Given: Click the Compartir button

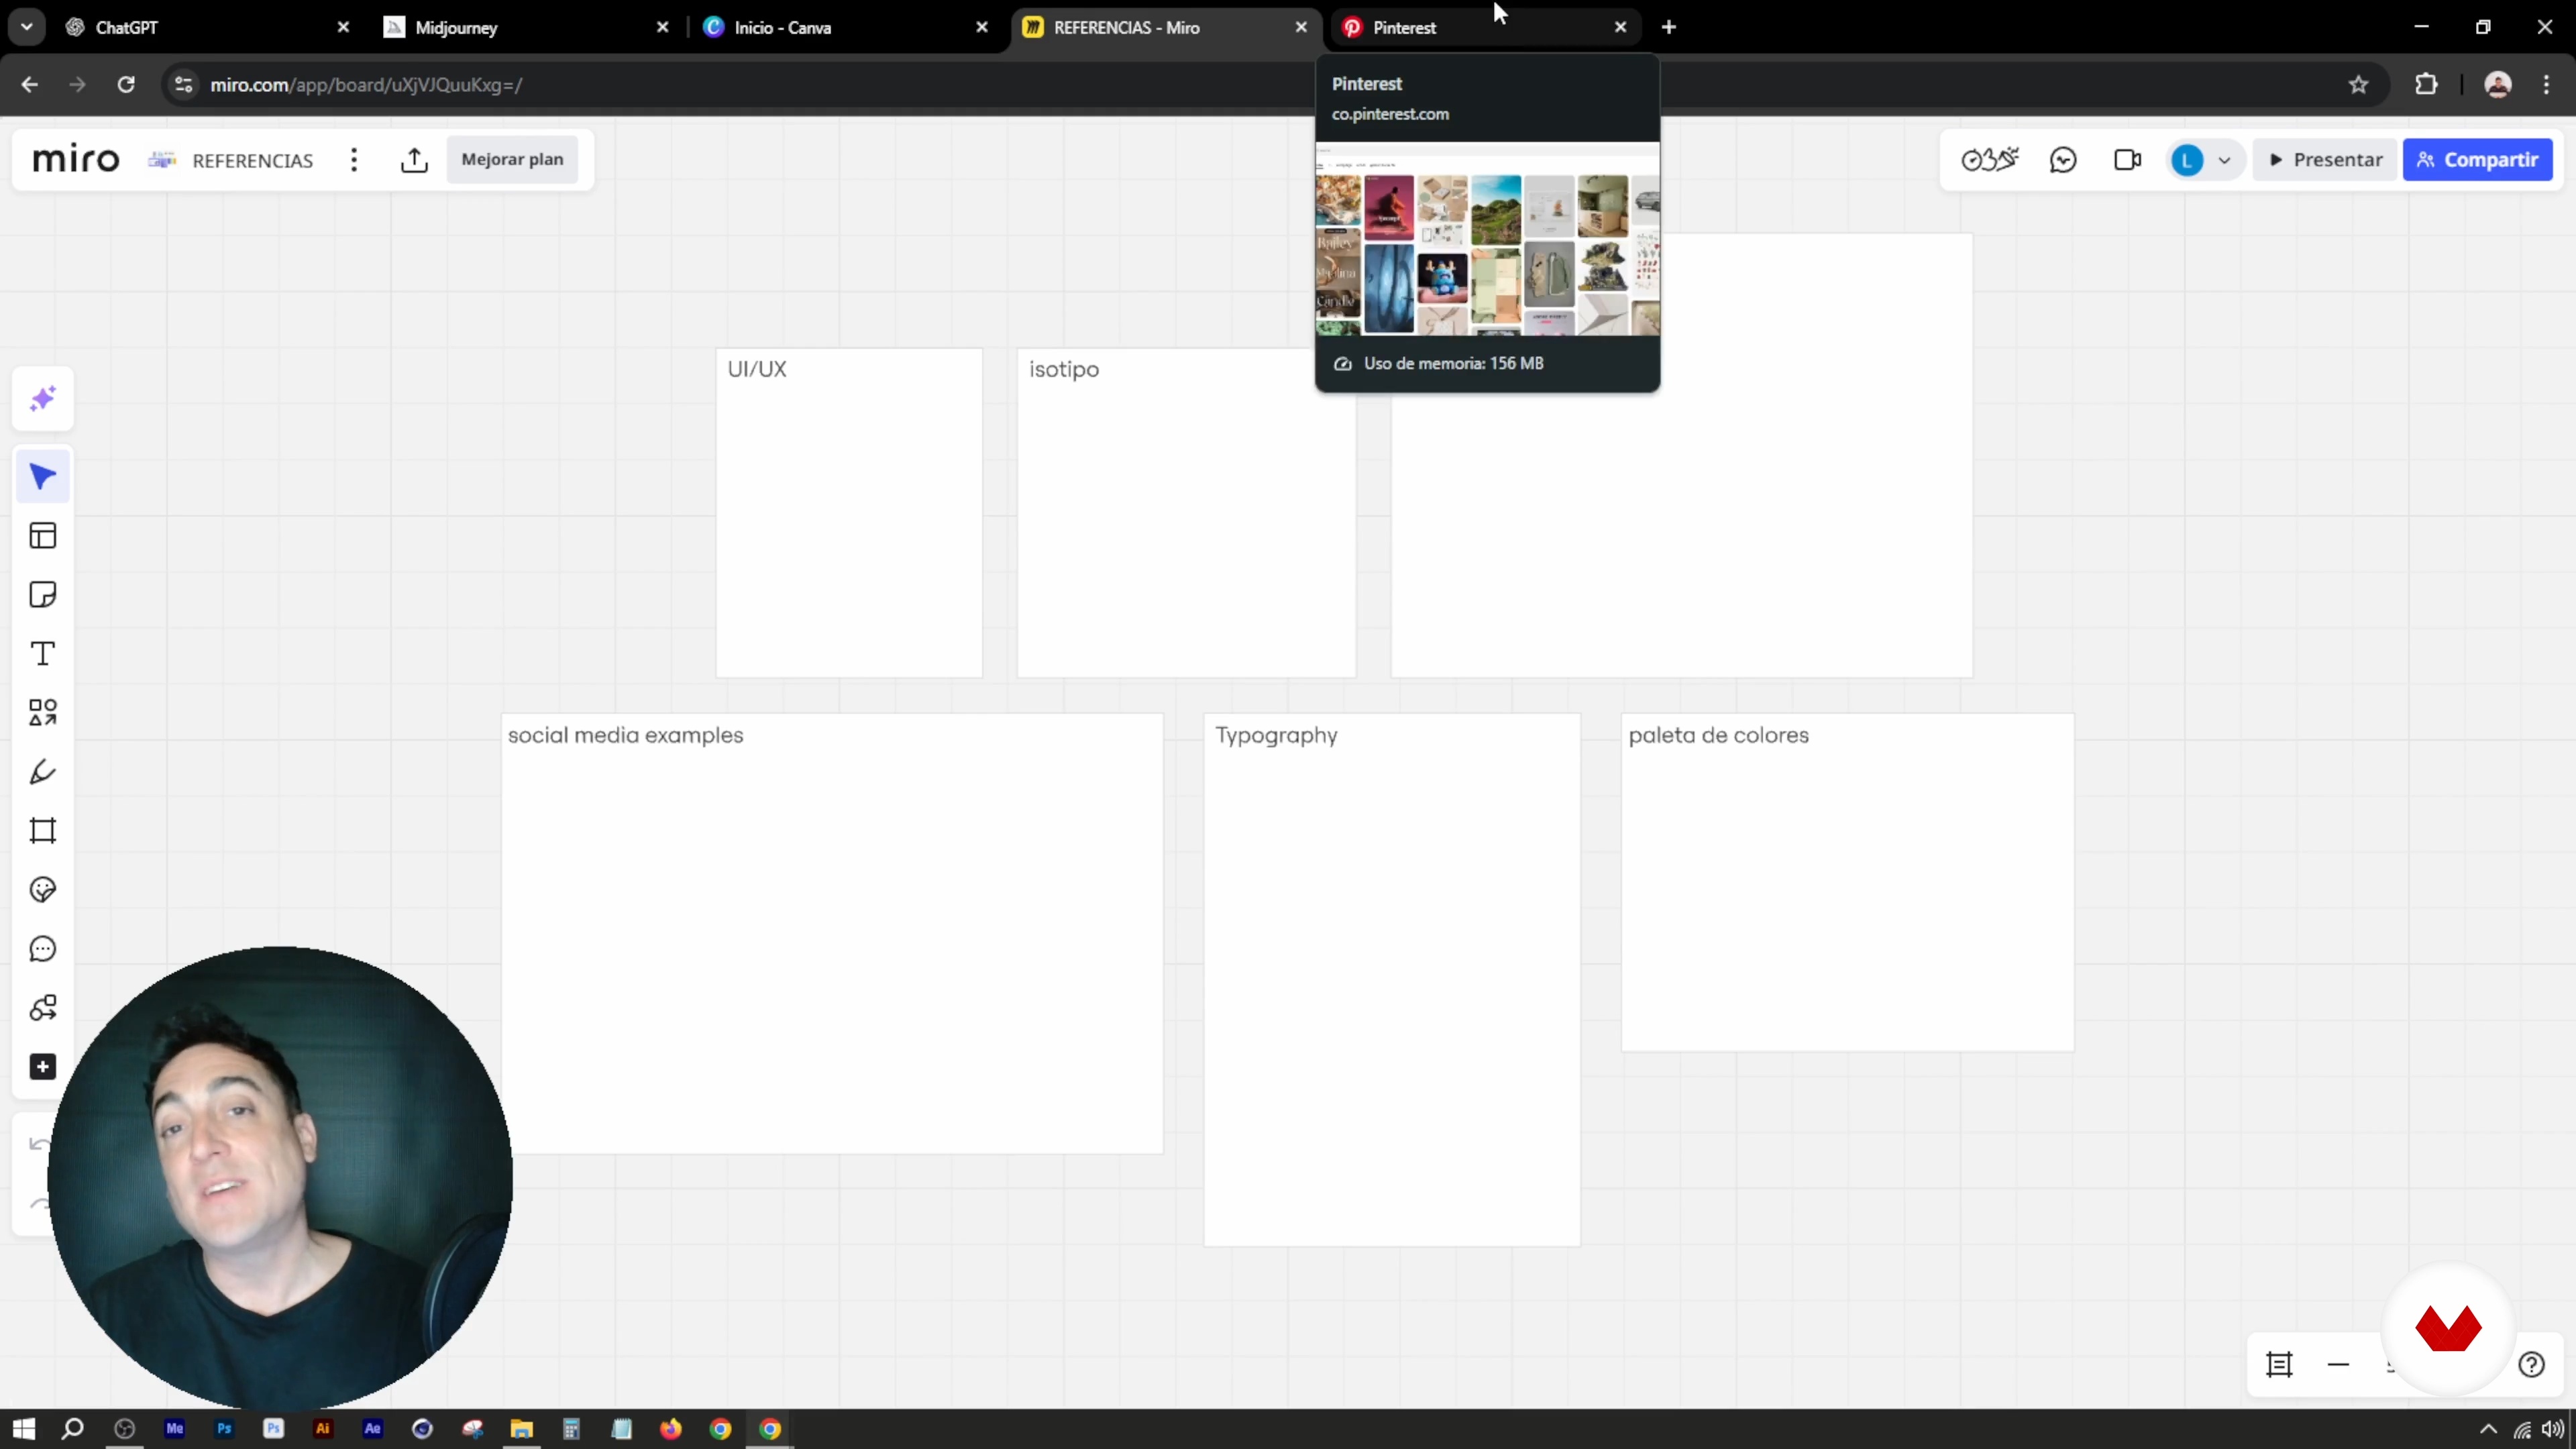Looking at the screenshot, I should pos(2478,160).
